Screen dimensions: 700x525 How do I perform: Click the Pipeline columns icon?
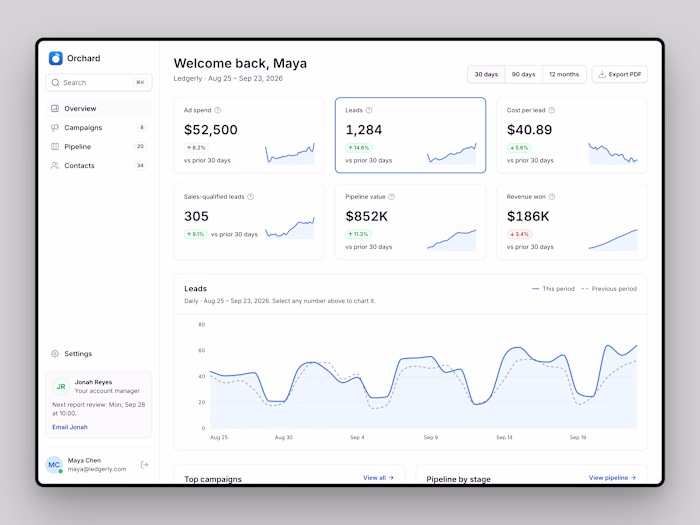(x=55, y=146)
